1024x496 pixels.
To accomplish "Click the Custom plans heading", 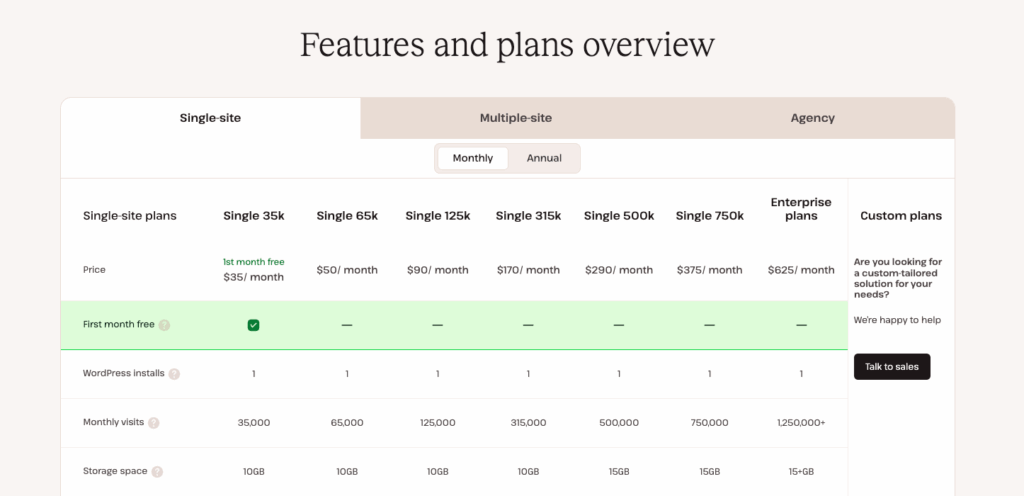I will tap(900, 216).
